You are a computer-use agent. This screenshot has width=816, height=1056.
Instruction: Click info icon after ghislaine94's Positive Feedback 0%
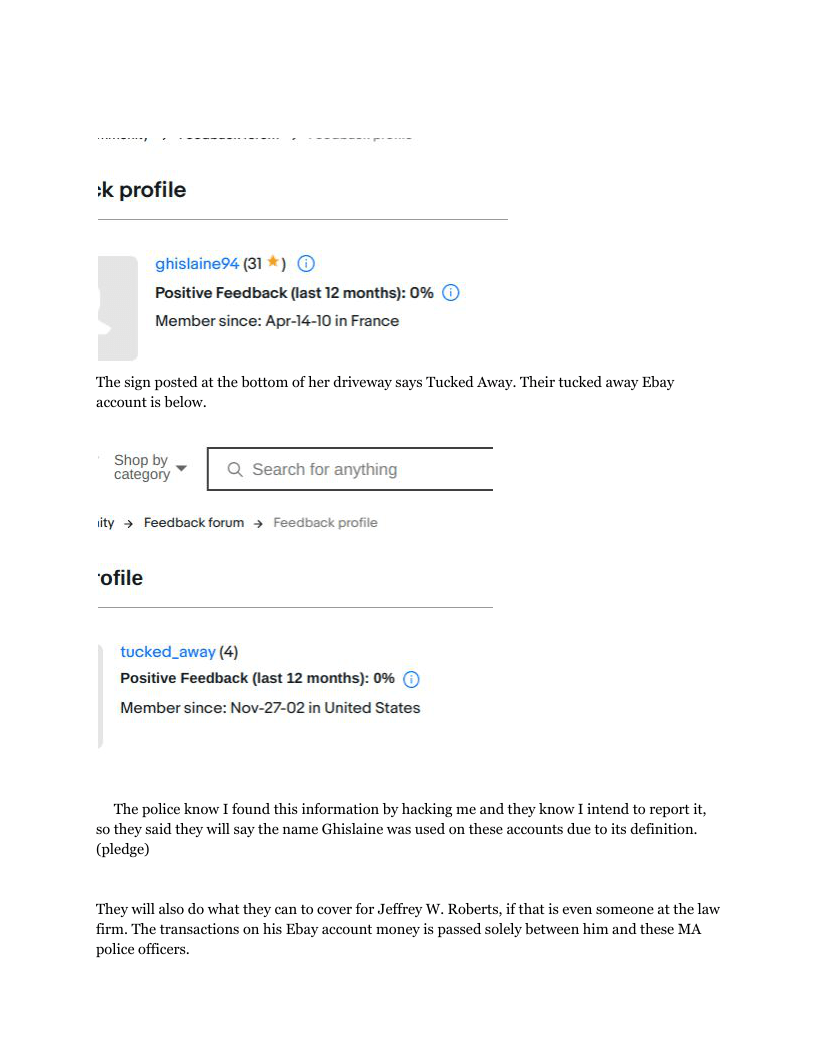coord(451,293)
